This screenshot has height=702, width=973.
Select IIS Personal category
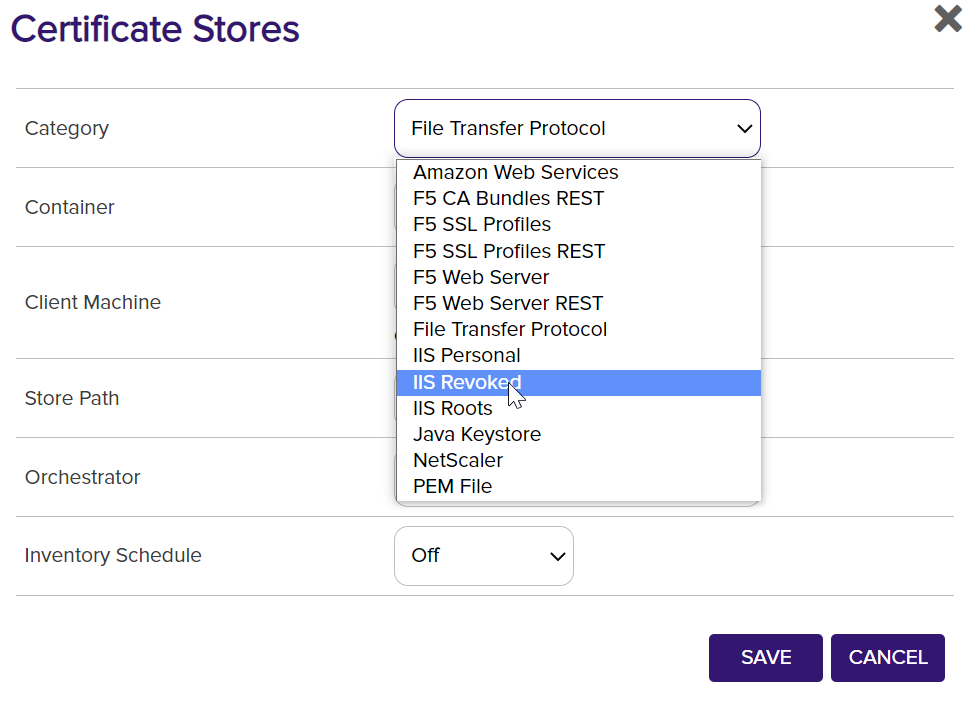pos(466,355)
